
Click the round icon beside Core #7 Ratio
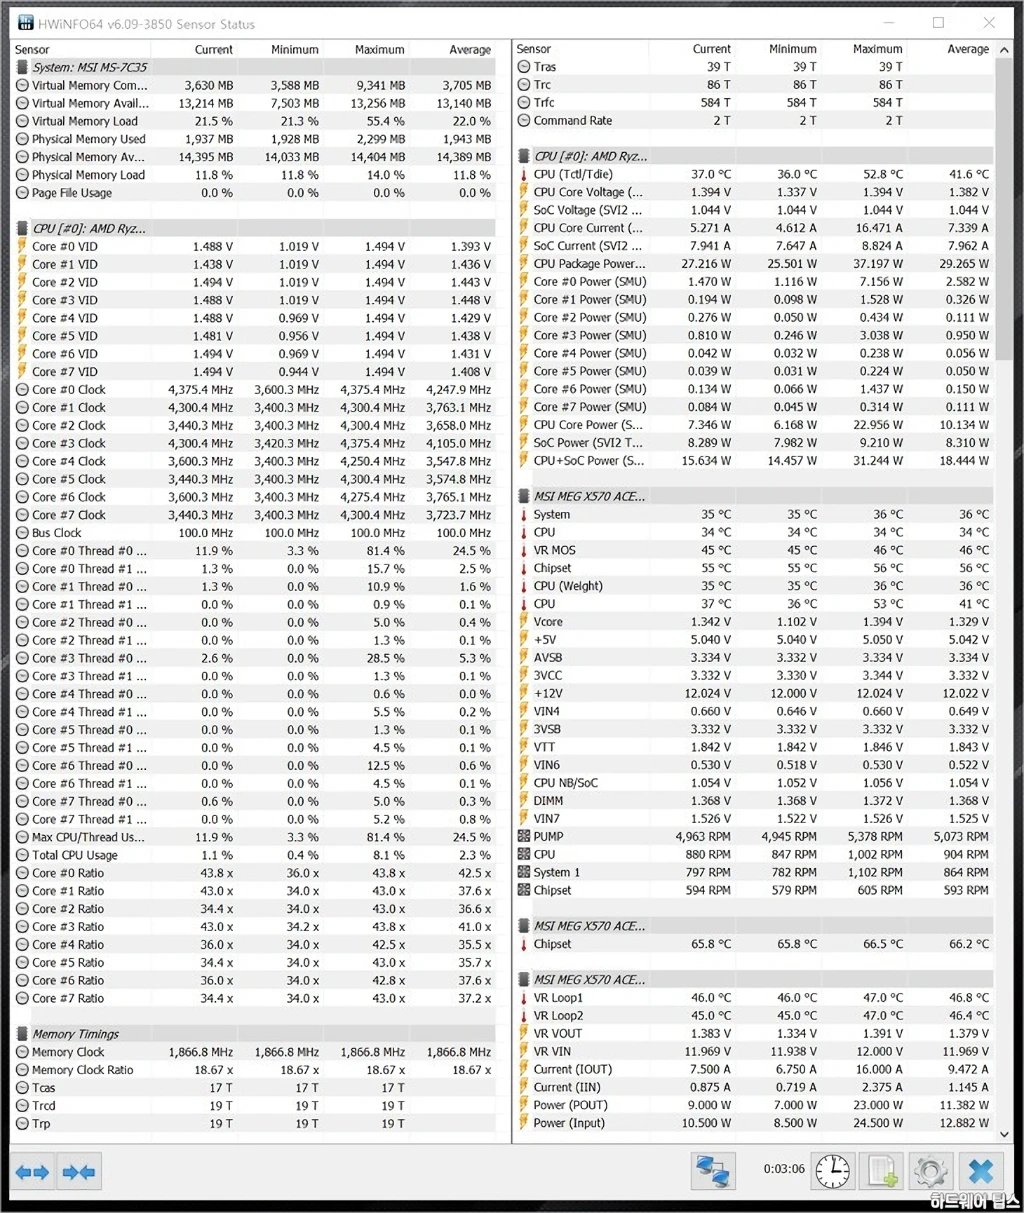click(23, 999)
